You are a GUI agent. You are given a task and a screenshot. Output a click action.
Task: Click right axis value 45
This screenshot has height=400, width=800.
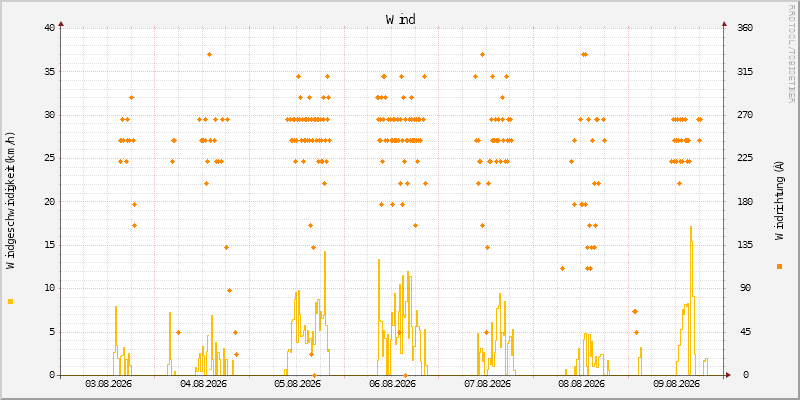click(743, 332)
